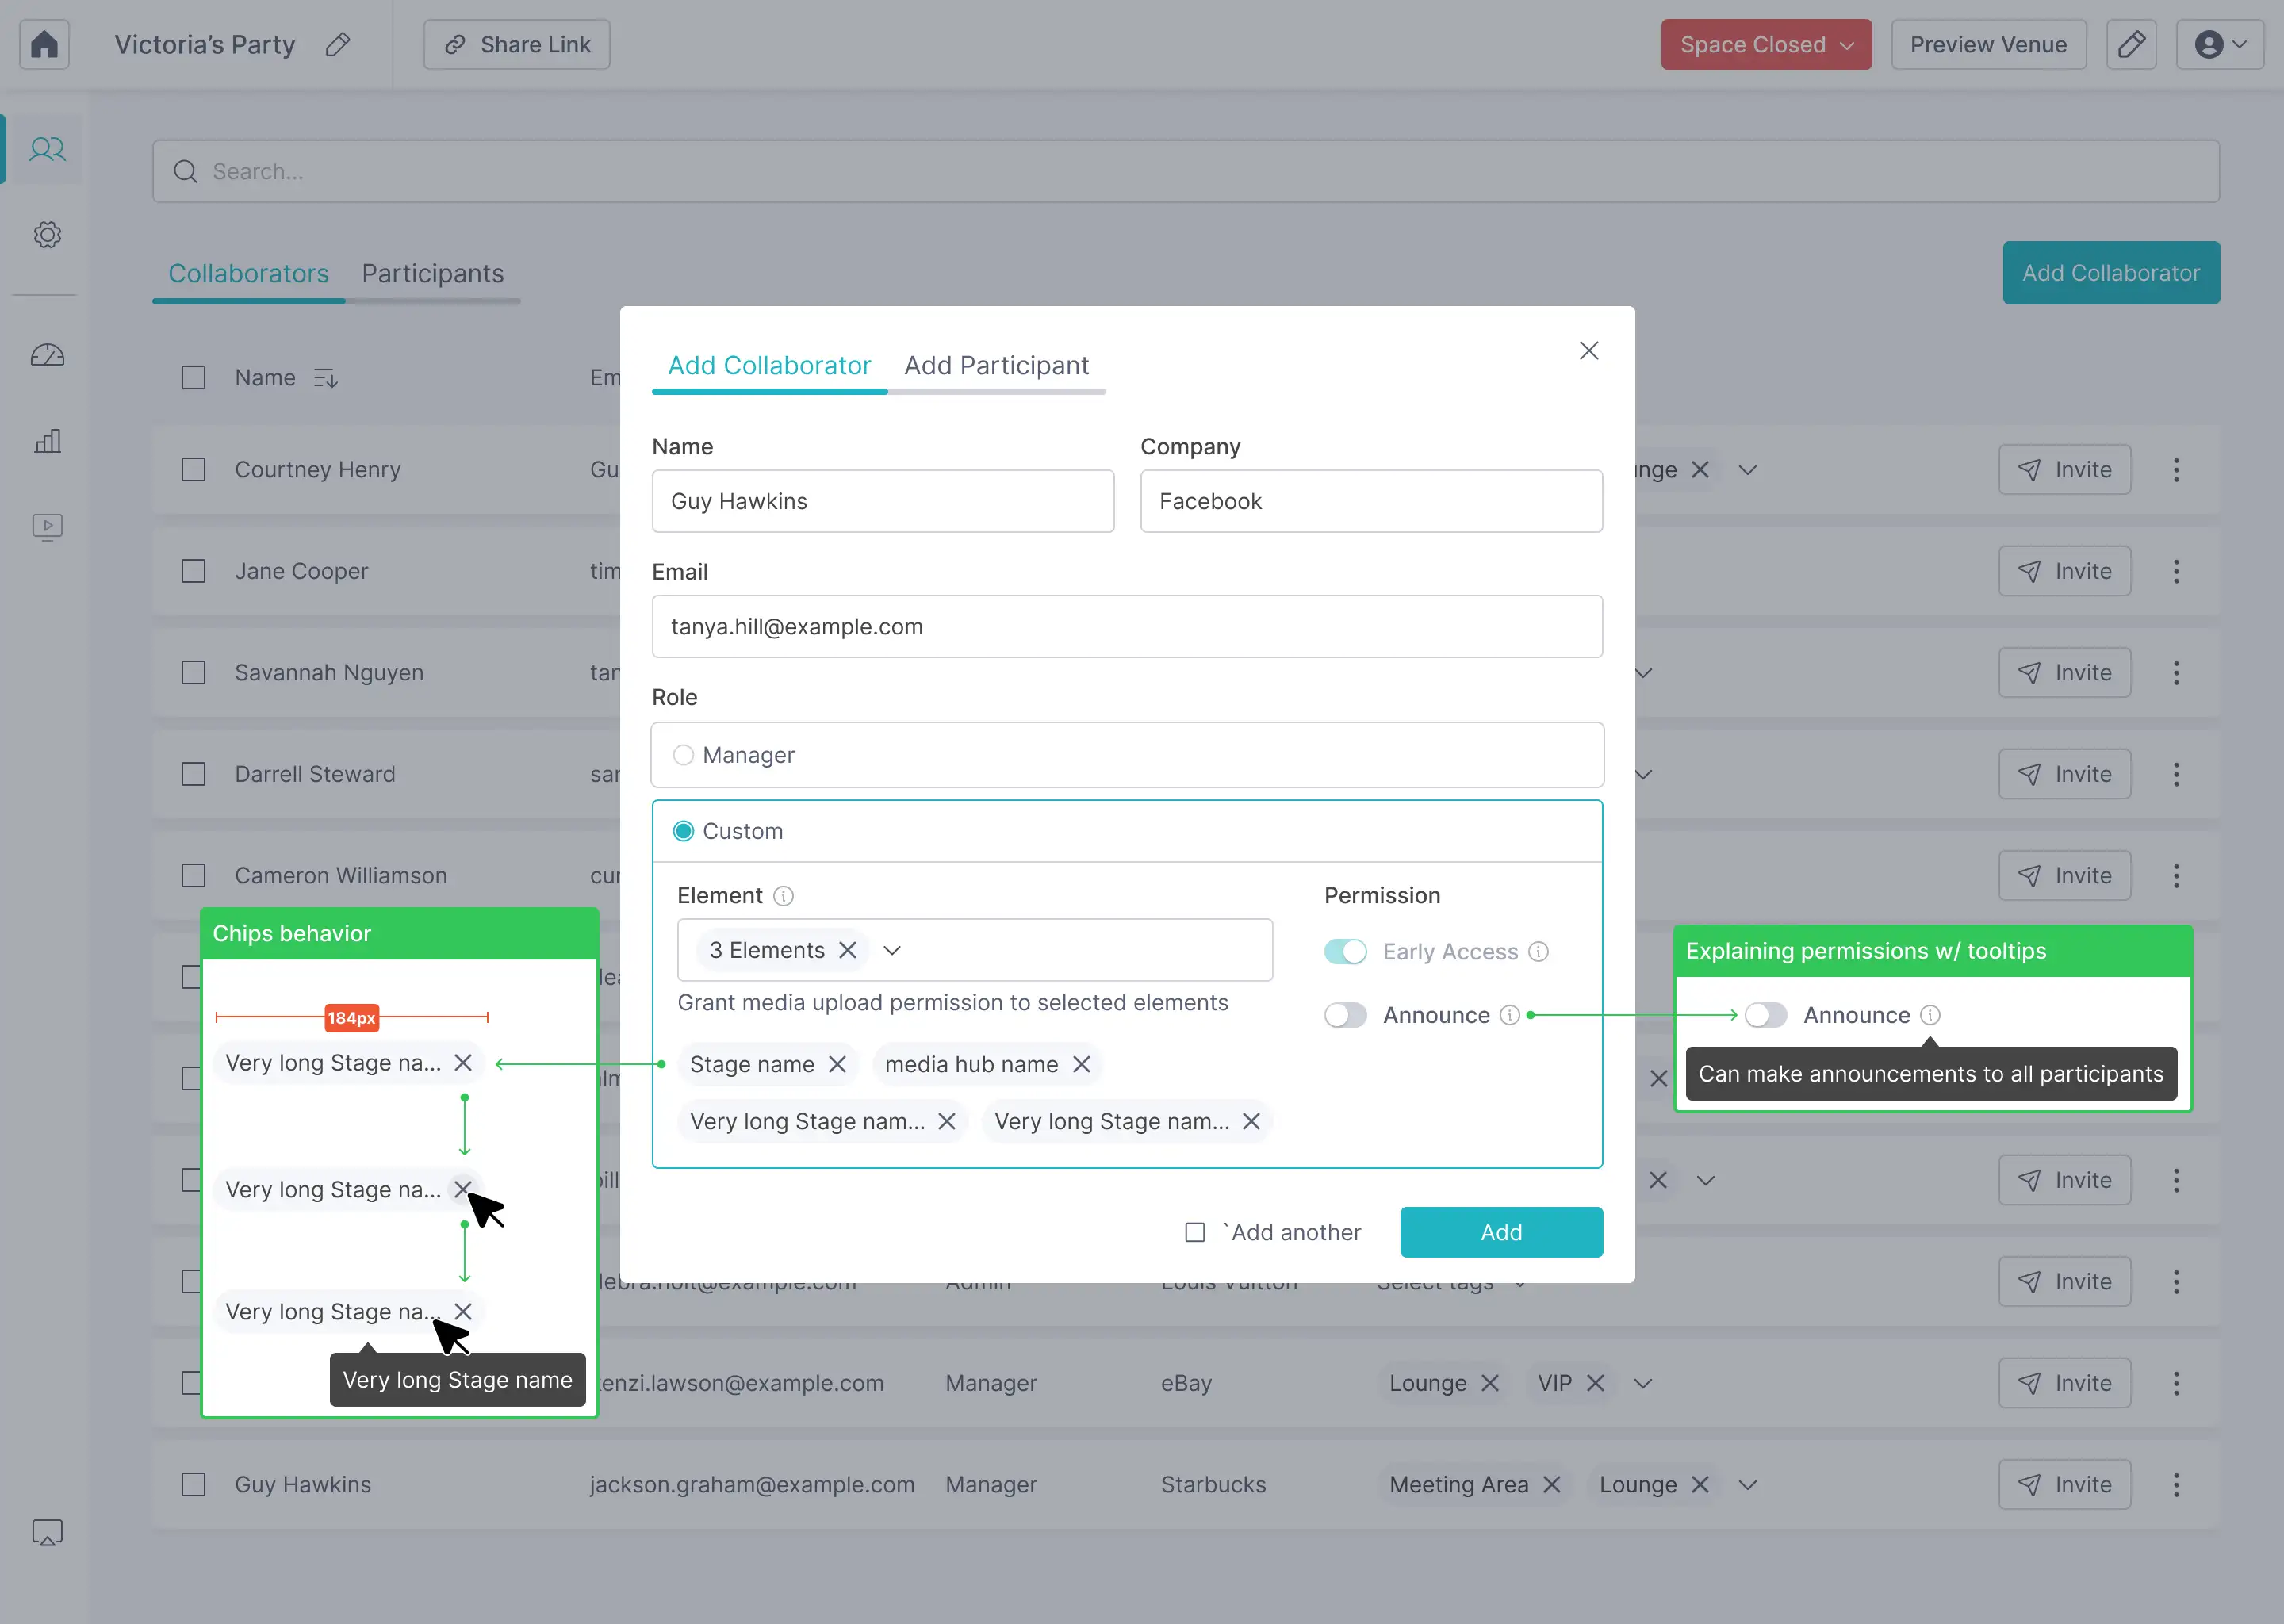The image size is (2284, 1624).
Task: Show Early Access info icon
Action: [1539, 952]
